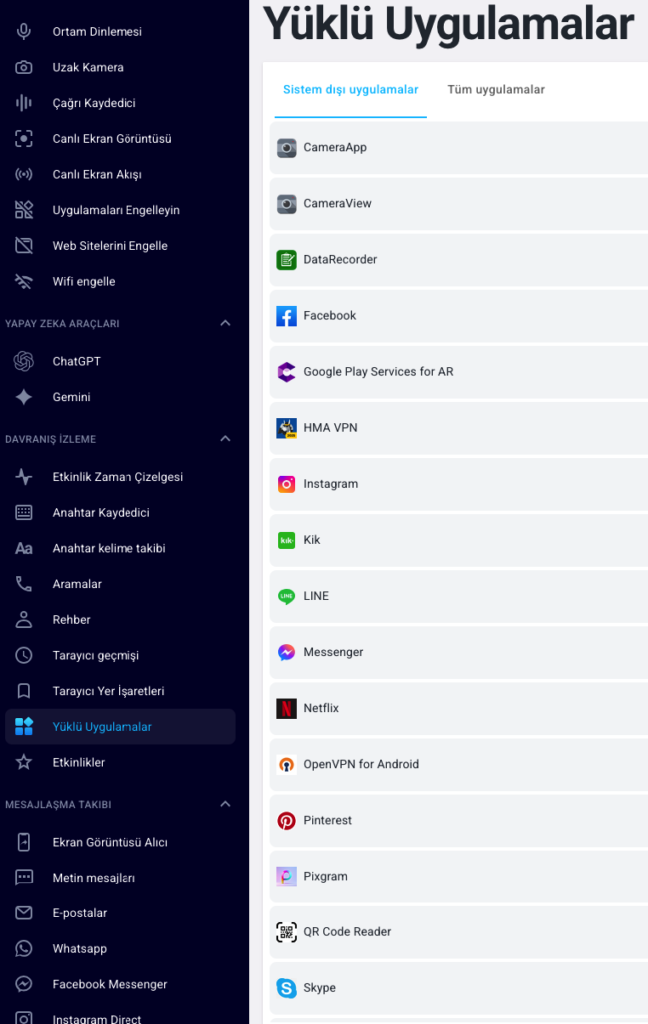Viewport: 648px width, 1024px height.
Task: Select the Sistem dışı uygulamalar tab
Action: coord(350,90)
